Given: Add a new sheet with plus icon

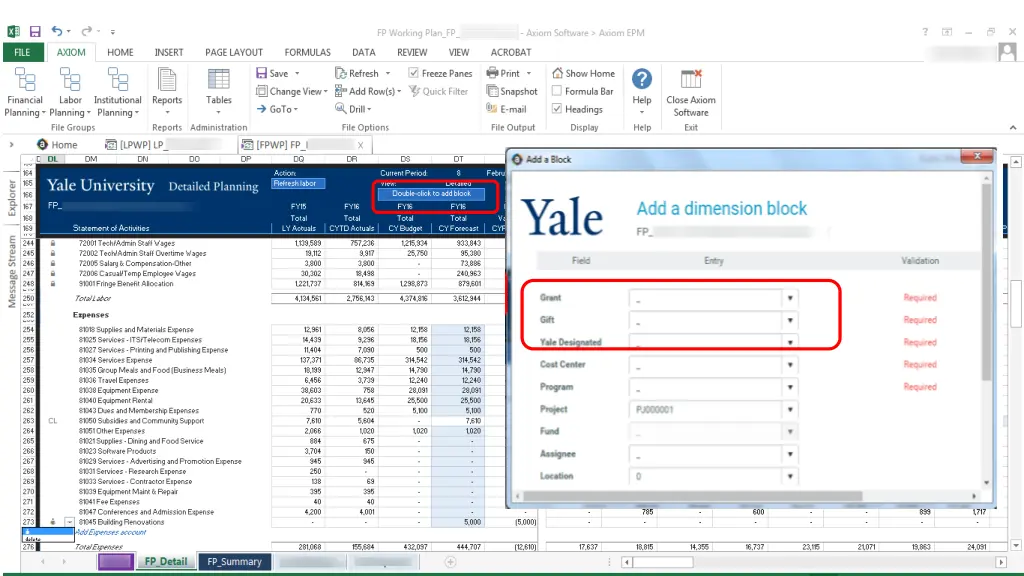Looking at the screenshot, I should pyautogui.click(x=450, y=562).
